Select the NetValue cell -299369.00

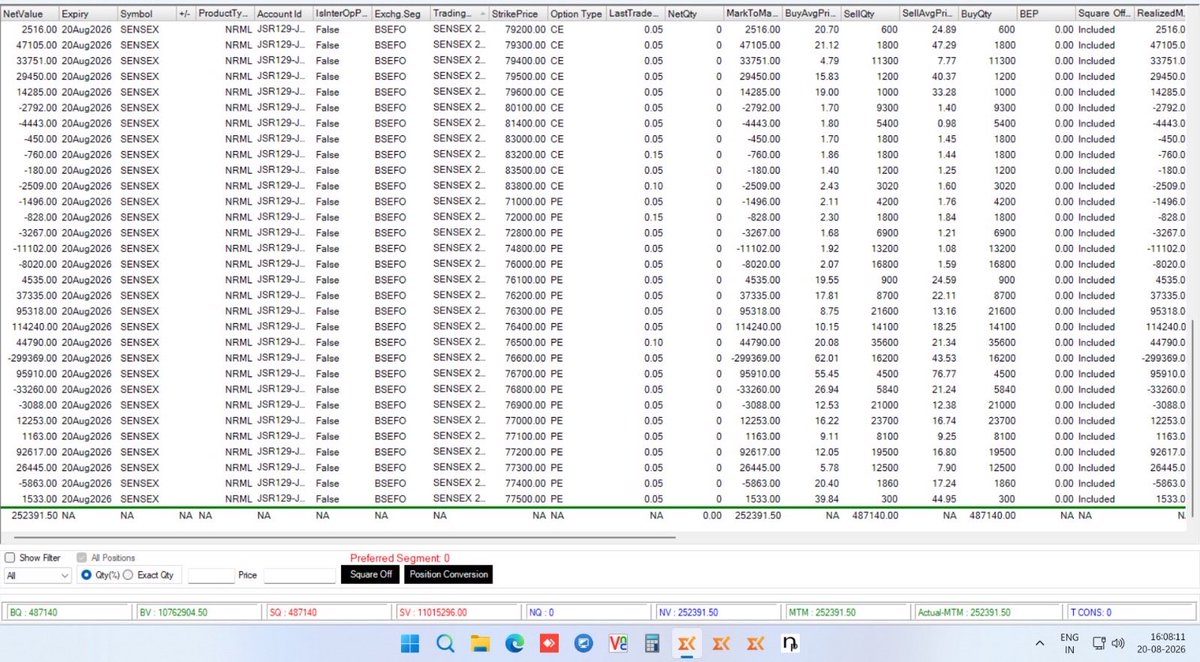[x=29, y=358]
